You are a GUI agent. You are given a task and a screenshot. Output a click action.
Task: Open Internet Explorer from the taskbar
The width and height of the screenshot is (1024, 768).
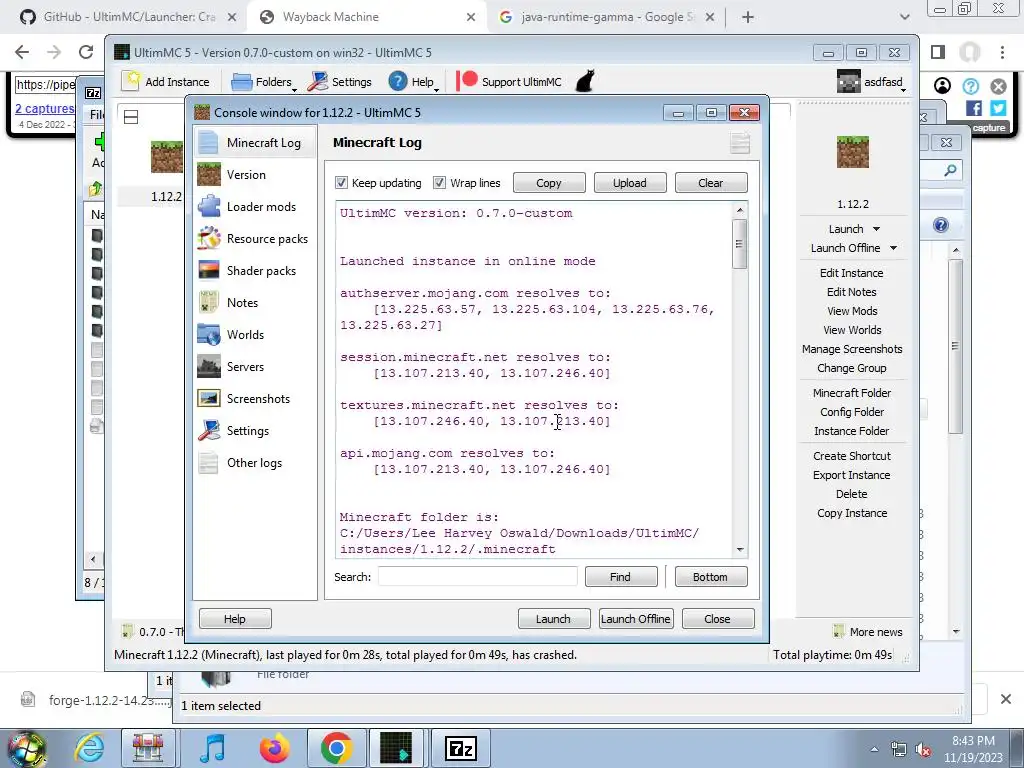click(x=89, y=748)
